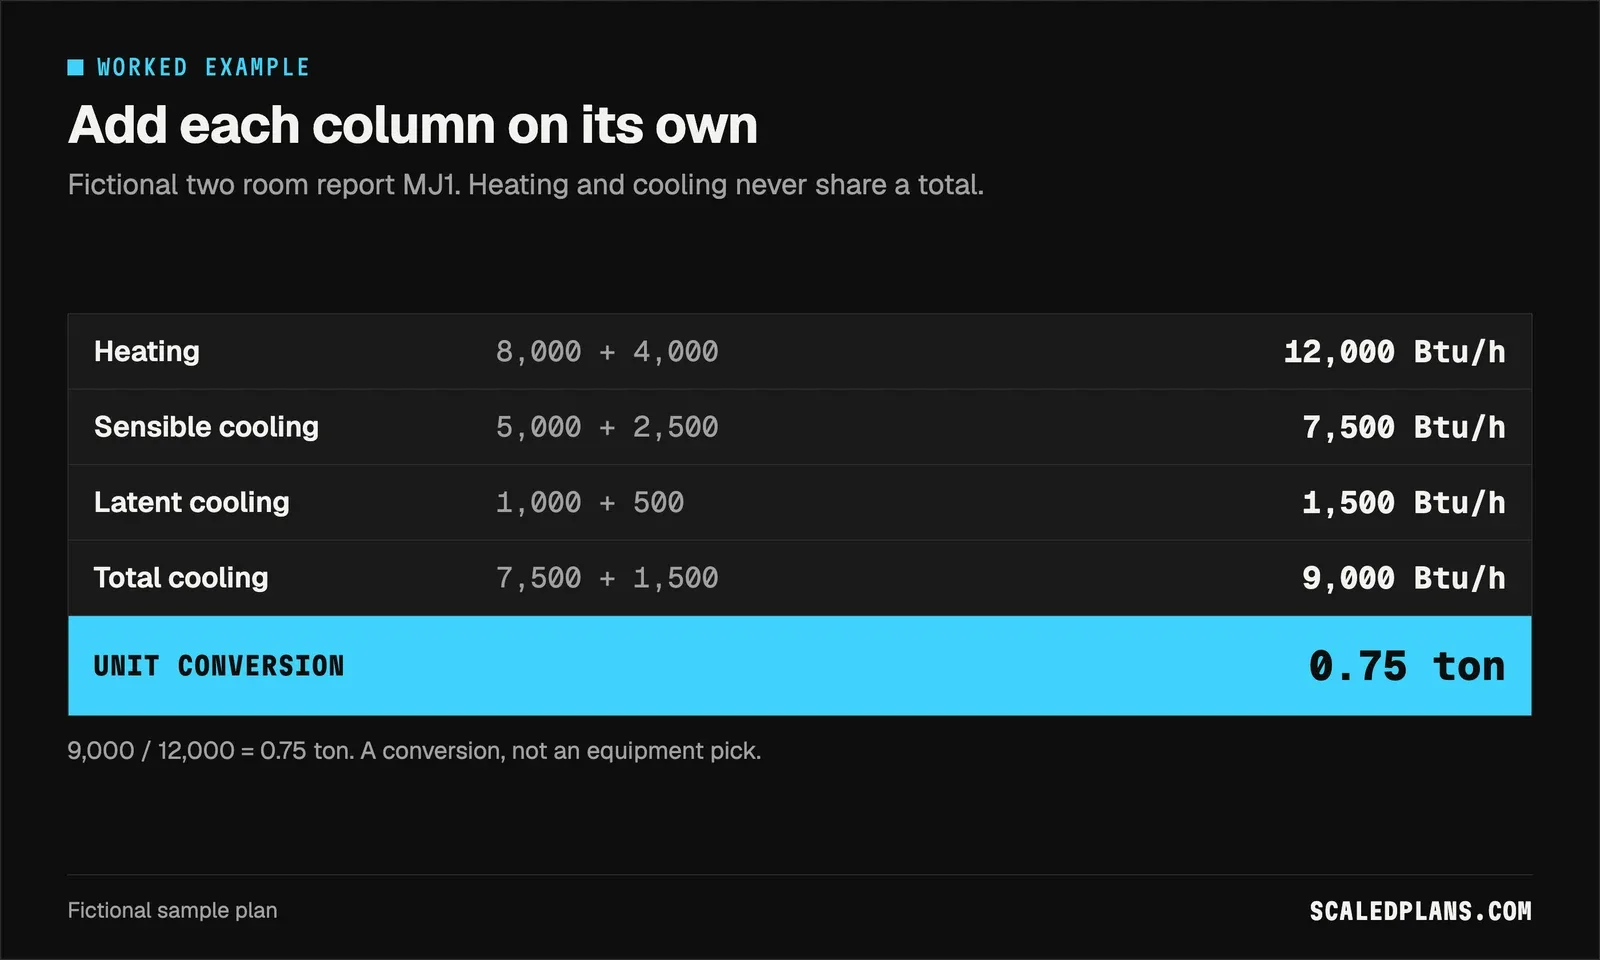Click the '12,000 Btu/h' result

tap(1394, 352)
